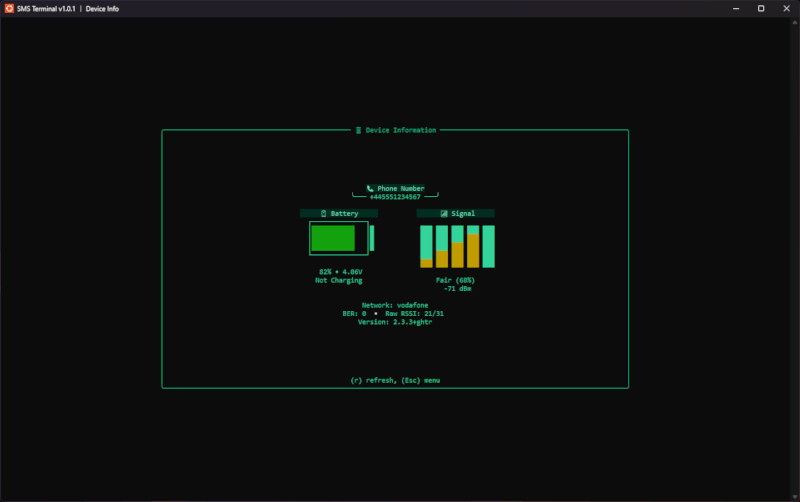This screenshot has width=800, height=502.
Task: Click the 'Signal' section header
Action: click(456, 213)
